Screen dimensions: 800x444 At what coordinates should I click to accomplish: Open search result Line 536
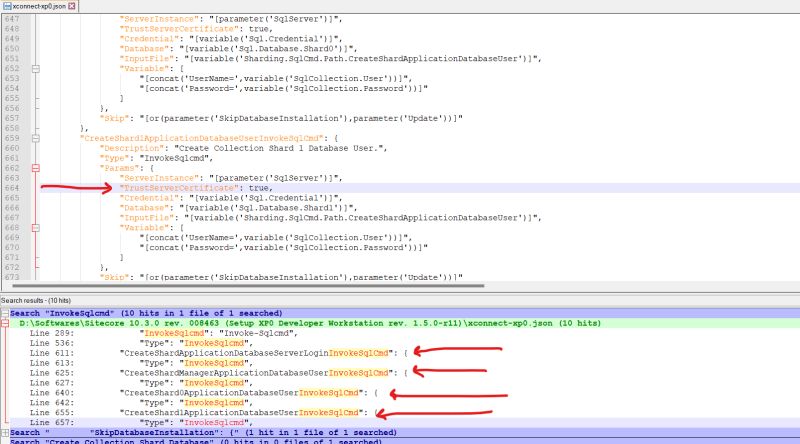(x=141, y=343)
